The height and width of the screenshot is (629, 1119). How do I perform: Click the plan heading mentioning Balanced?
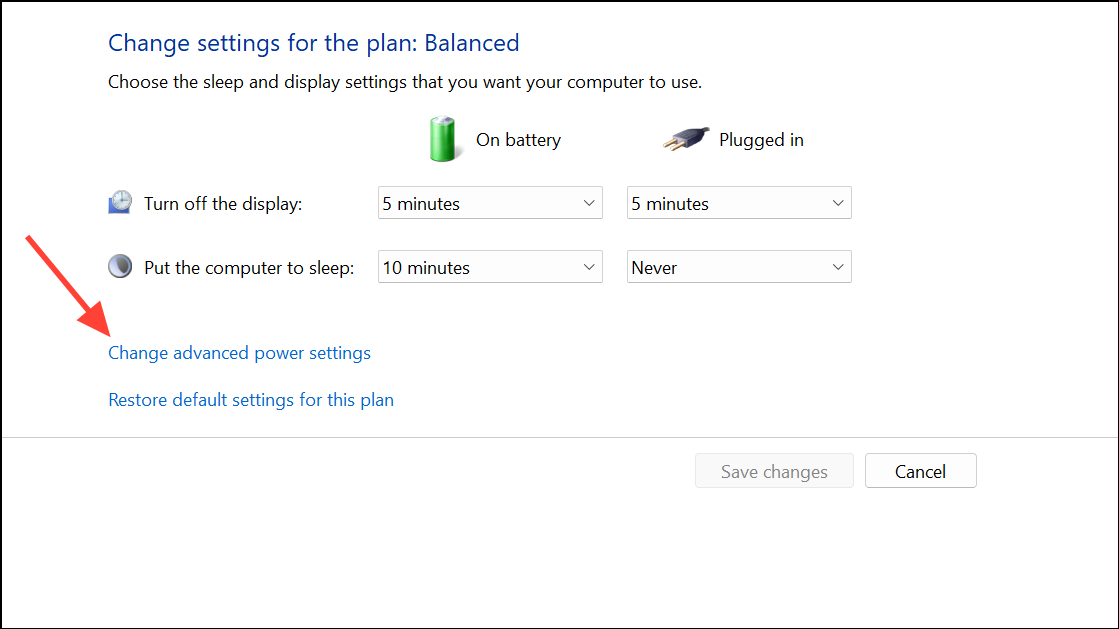click(x=314, y=43)
